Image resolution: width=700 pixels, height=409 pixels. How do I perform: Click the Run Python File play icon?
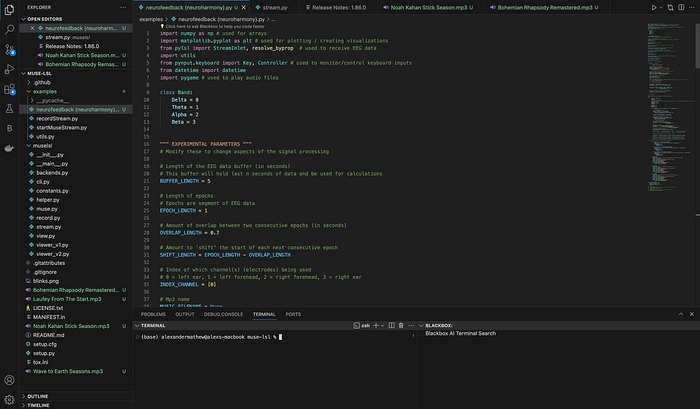(x=654, y=8)
